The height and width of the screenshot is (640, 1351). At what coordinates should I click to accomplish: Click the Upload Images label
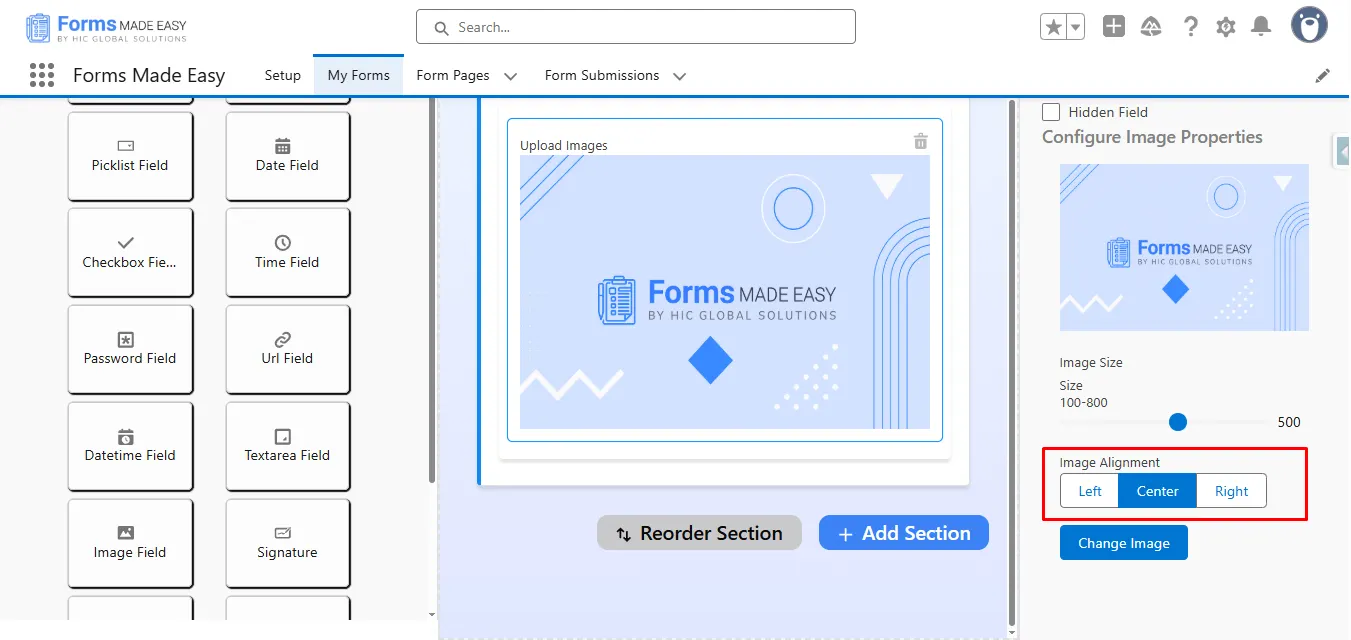coord(564,145)
